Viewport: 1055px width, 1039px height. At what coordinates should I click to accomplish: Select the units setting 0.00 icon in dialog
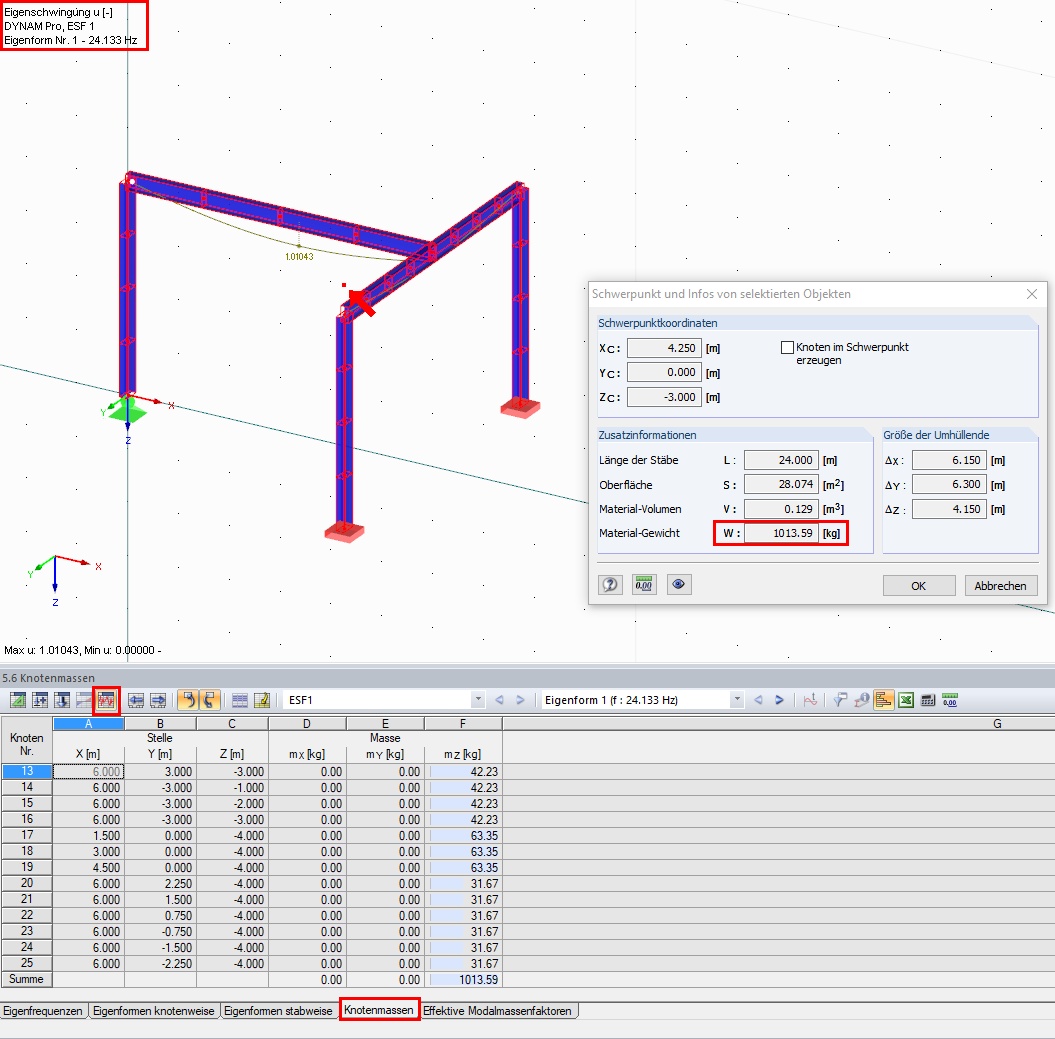point(644,584)
